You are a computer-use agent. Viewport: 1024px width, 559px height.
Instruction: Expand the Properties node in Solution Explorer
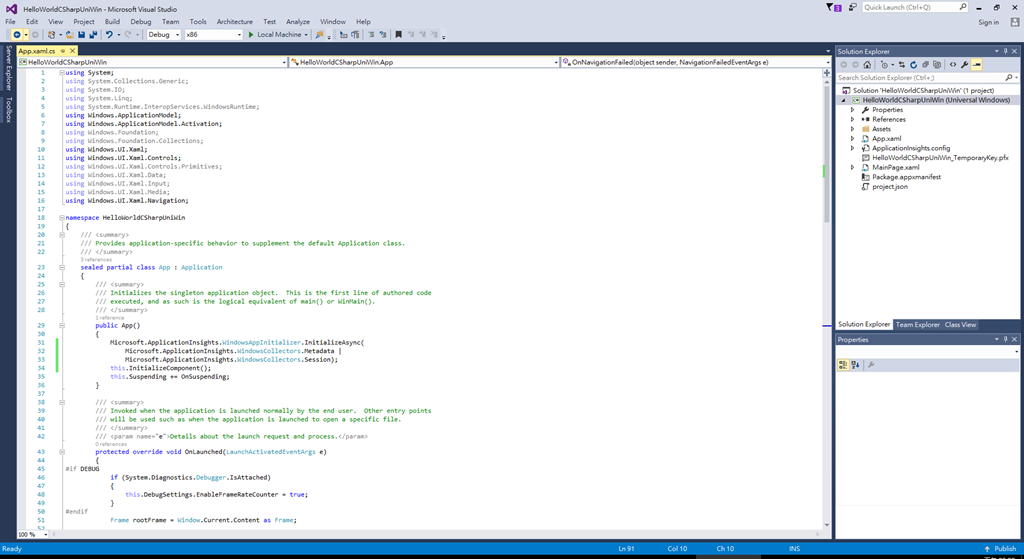pyautogui.click(x=852, y=110)
